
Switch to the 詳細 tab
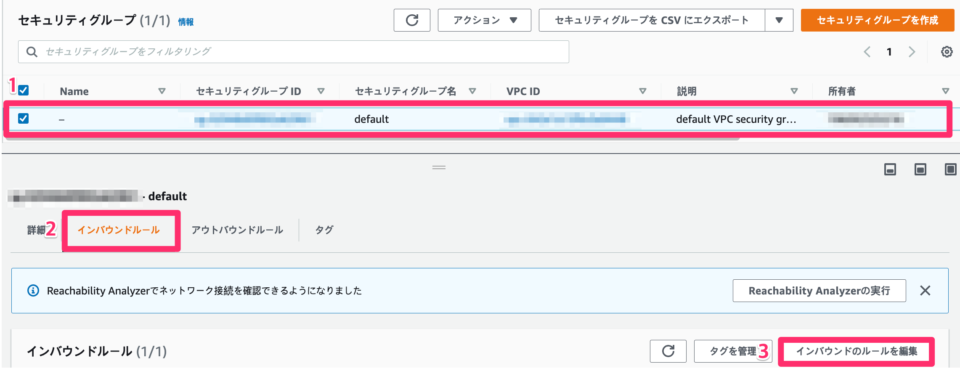click(36, 230)
